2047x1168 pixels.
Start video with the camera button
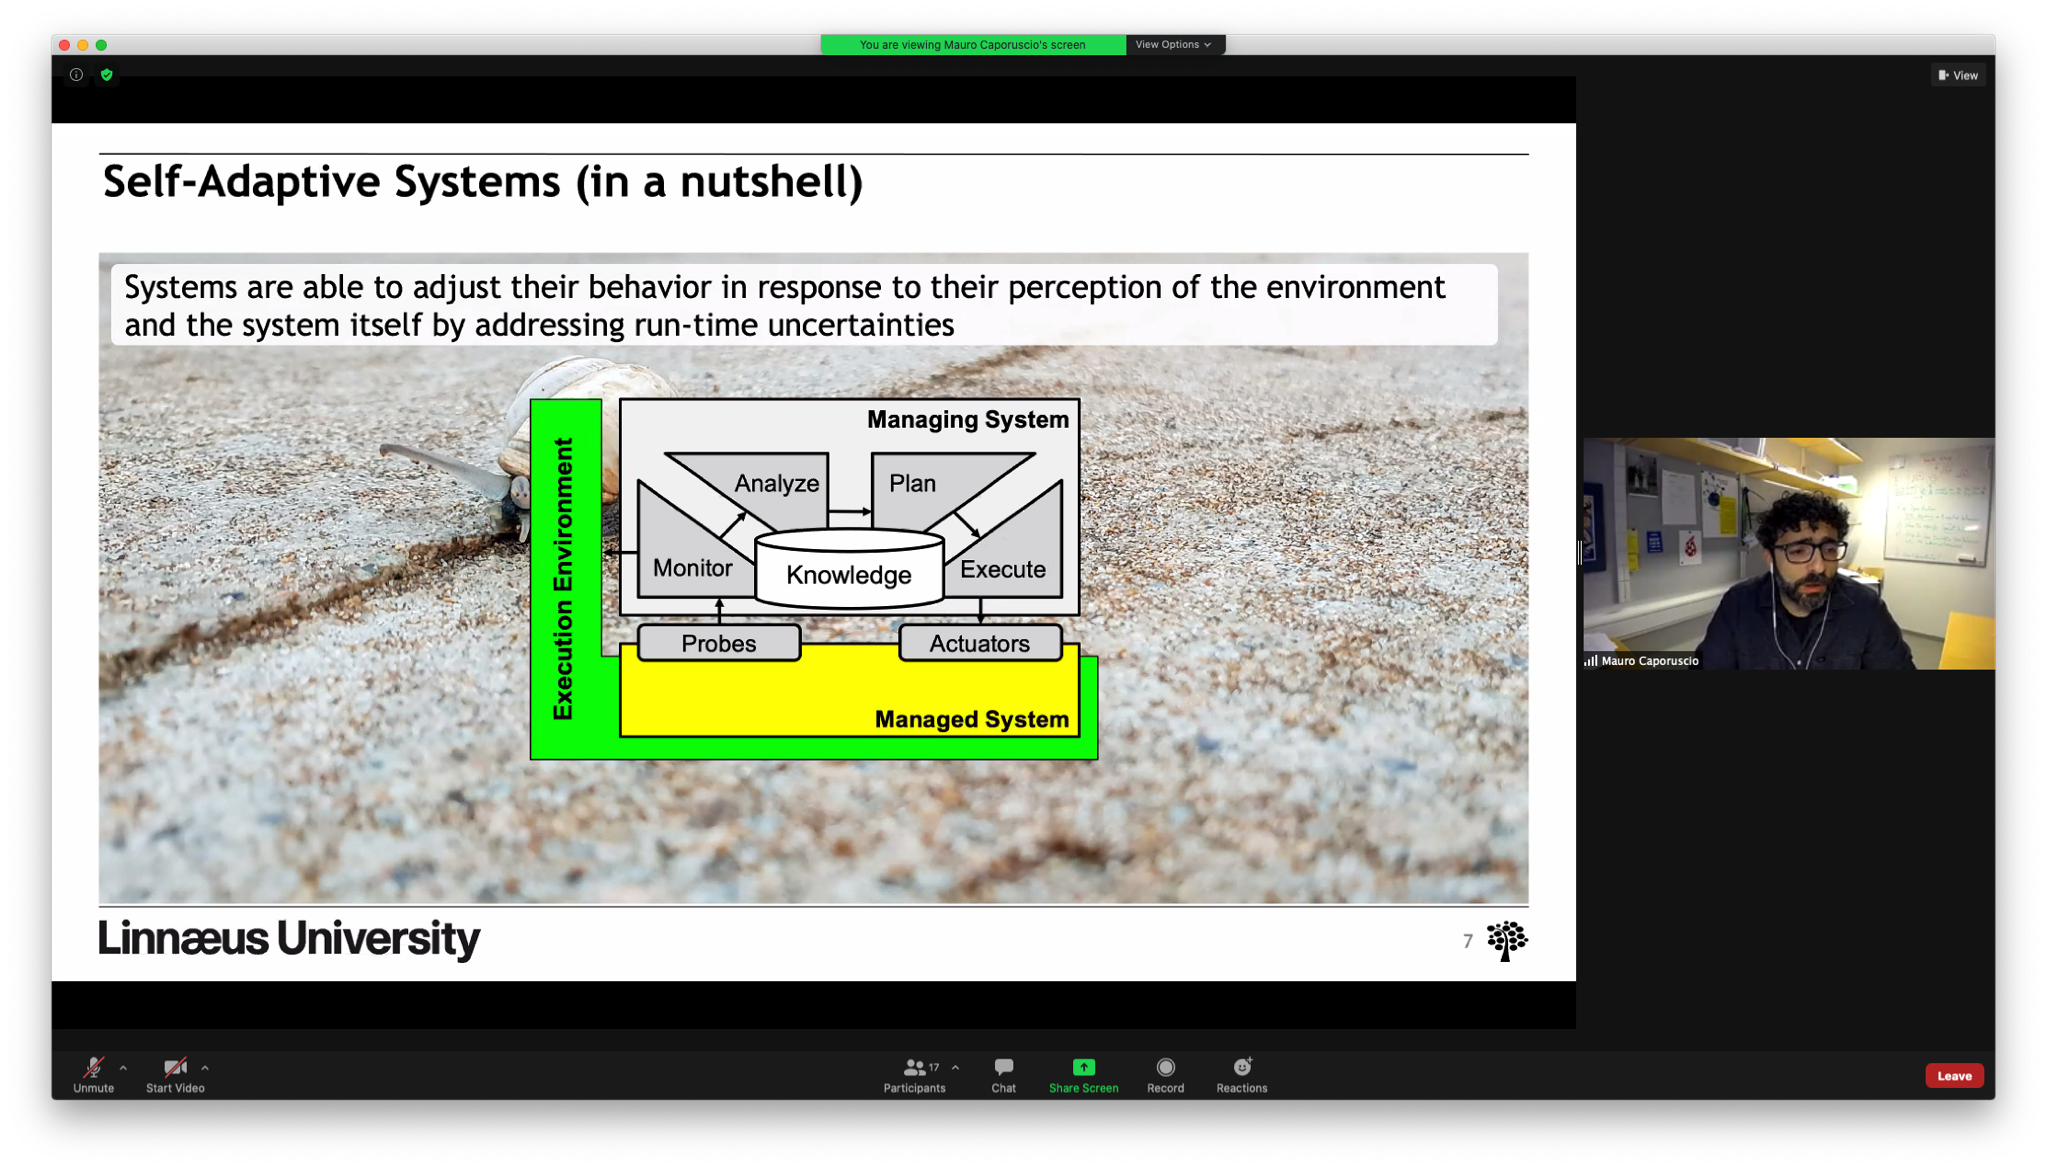[175, 1075]
